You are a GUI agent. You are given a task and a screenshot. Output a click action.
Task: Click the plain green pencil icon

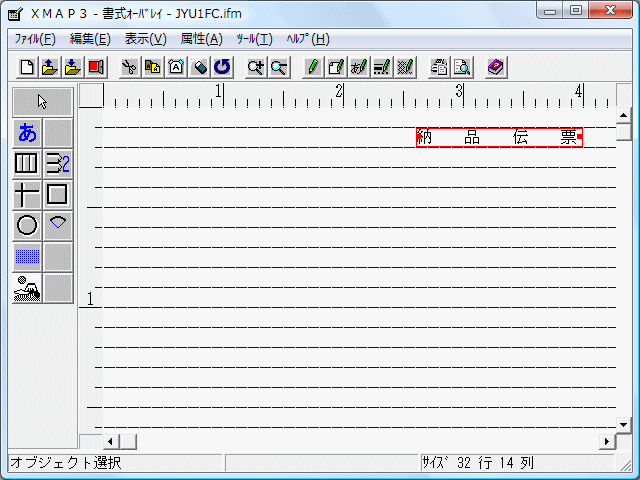313,67
